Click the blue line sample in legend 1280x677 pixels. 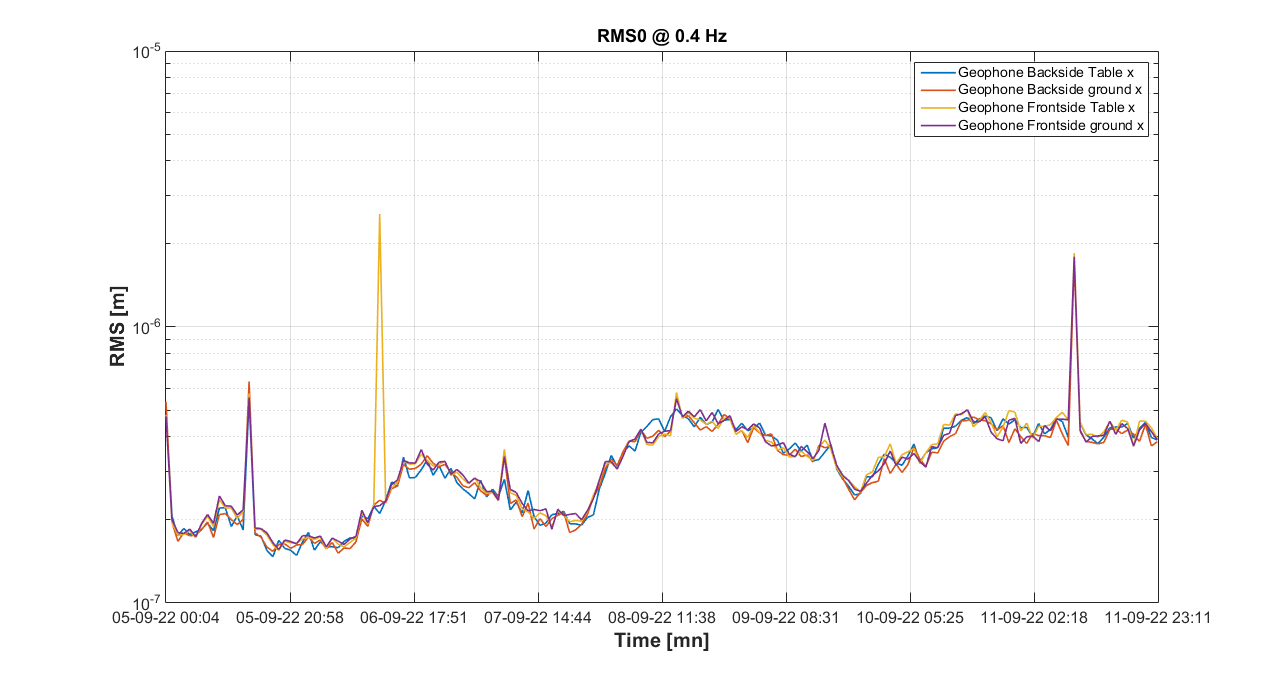936,72
